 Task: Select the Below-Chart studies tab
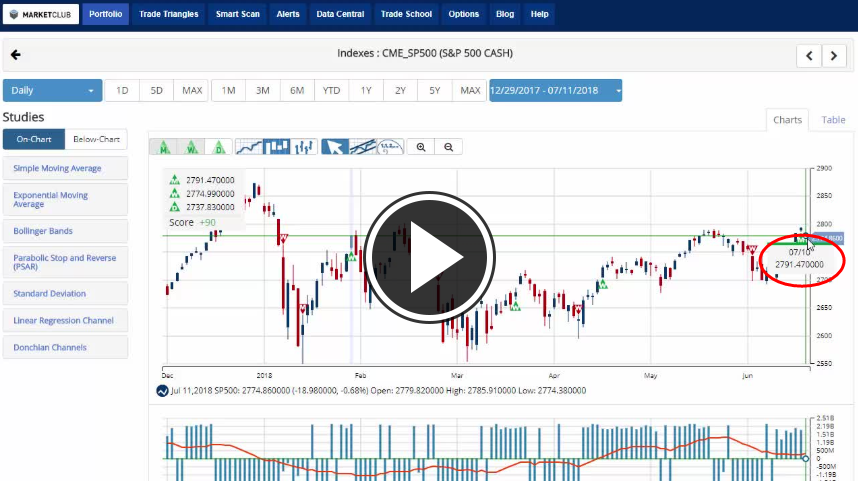pos(97,140)
